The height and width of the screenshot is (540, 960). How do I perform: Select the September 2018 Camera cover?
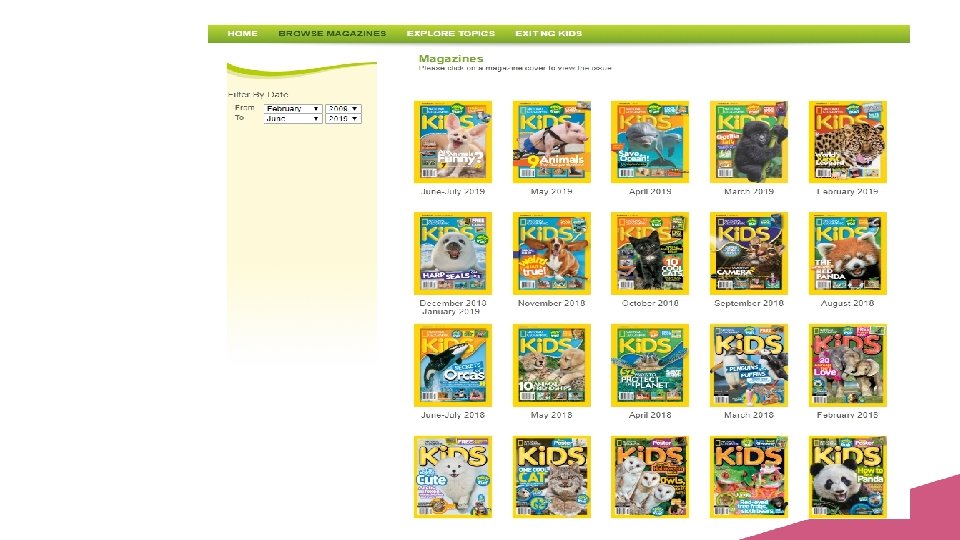point(749,253)
